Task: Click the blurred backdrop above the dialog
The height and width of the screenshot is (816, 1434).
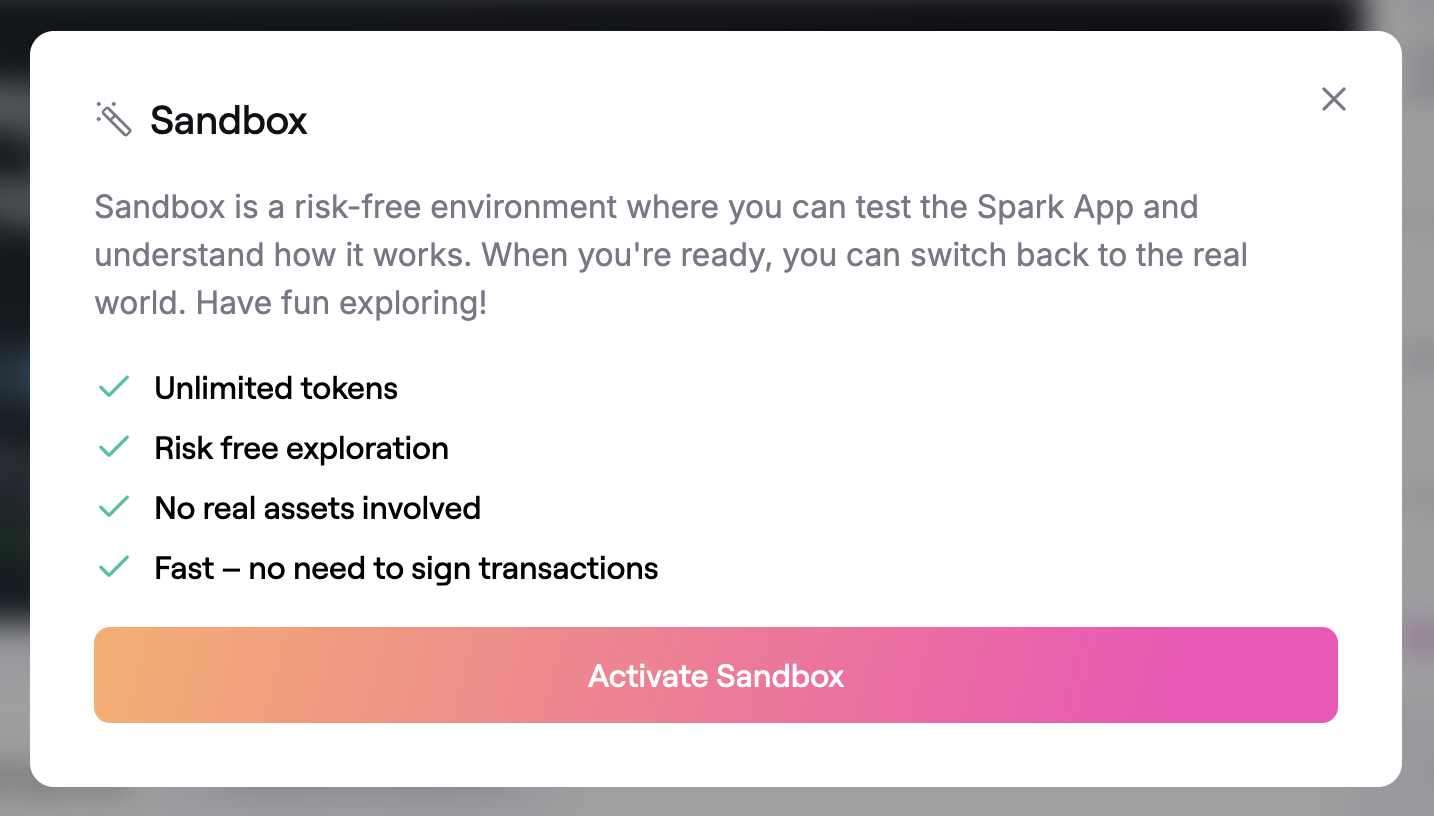Action: coord(700,14)
